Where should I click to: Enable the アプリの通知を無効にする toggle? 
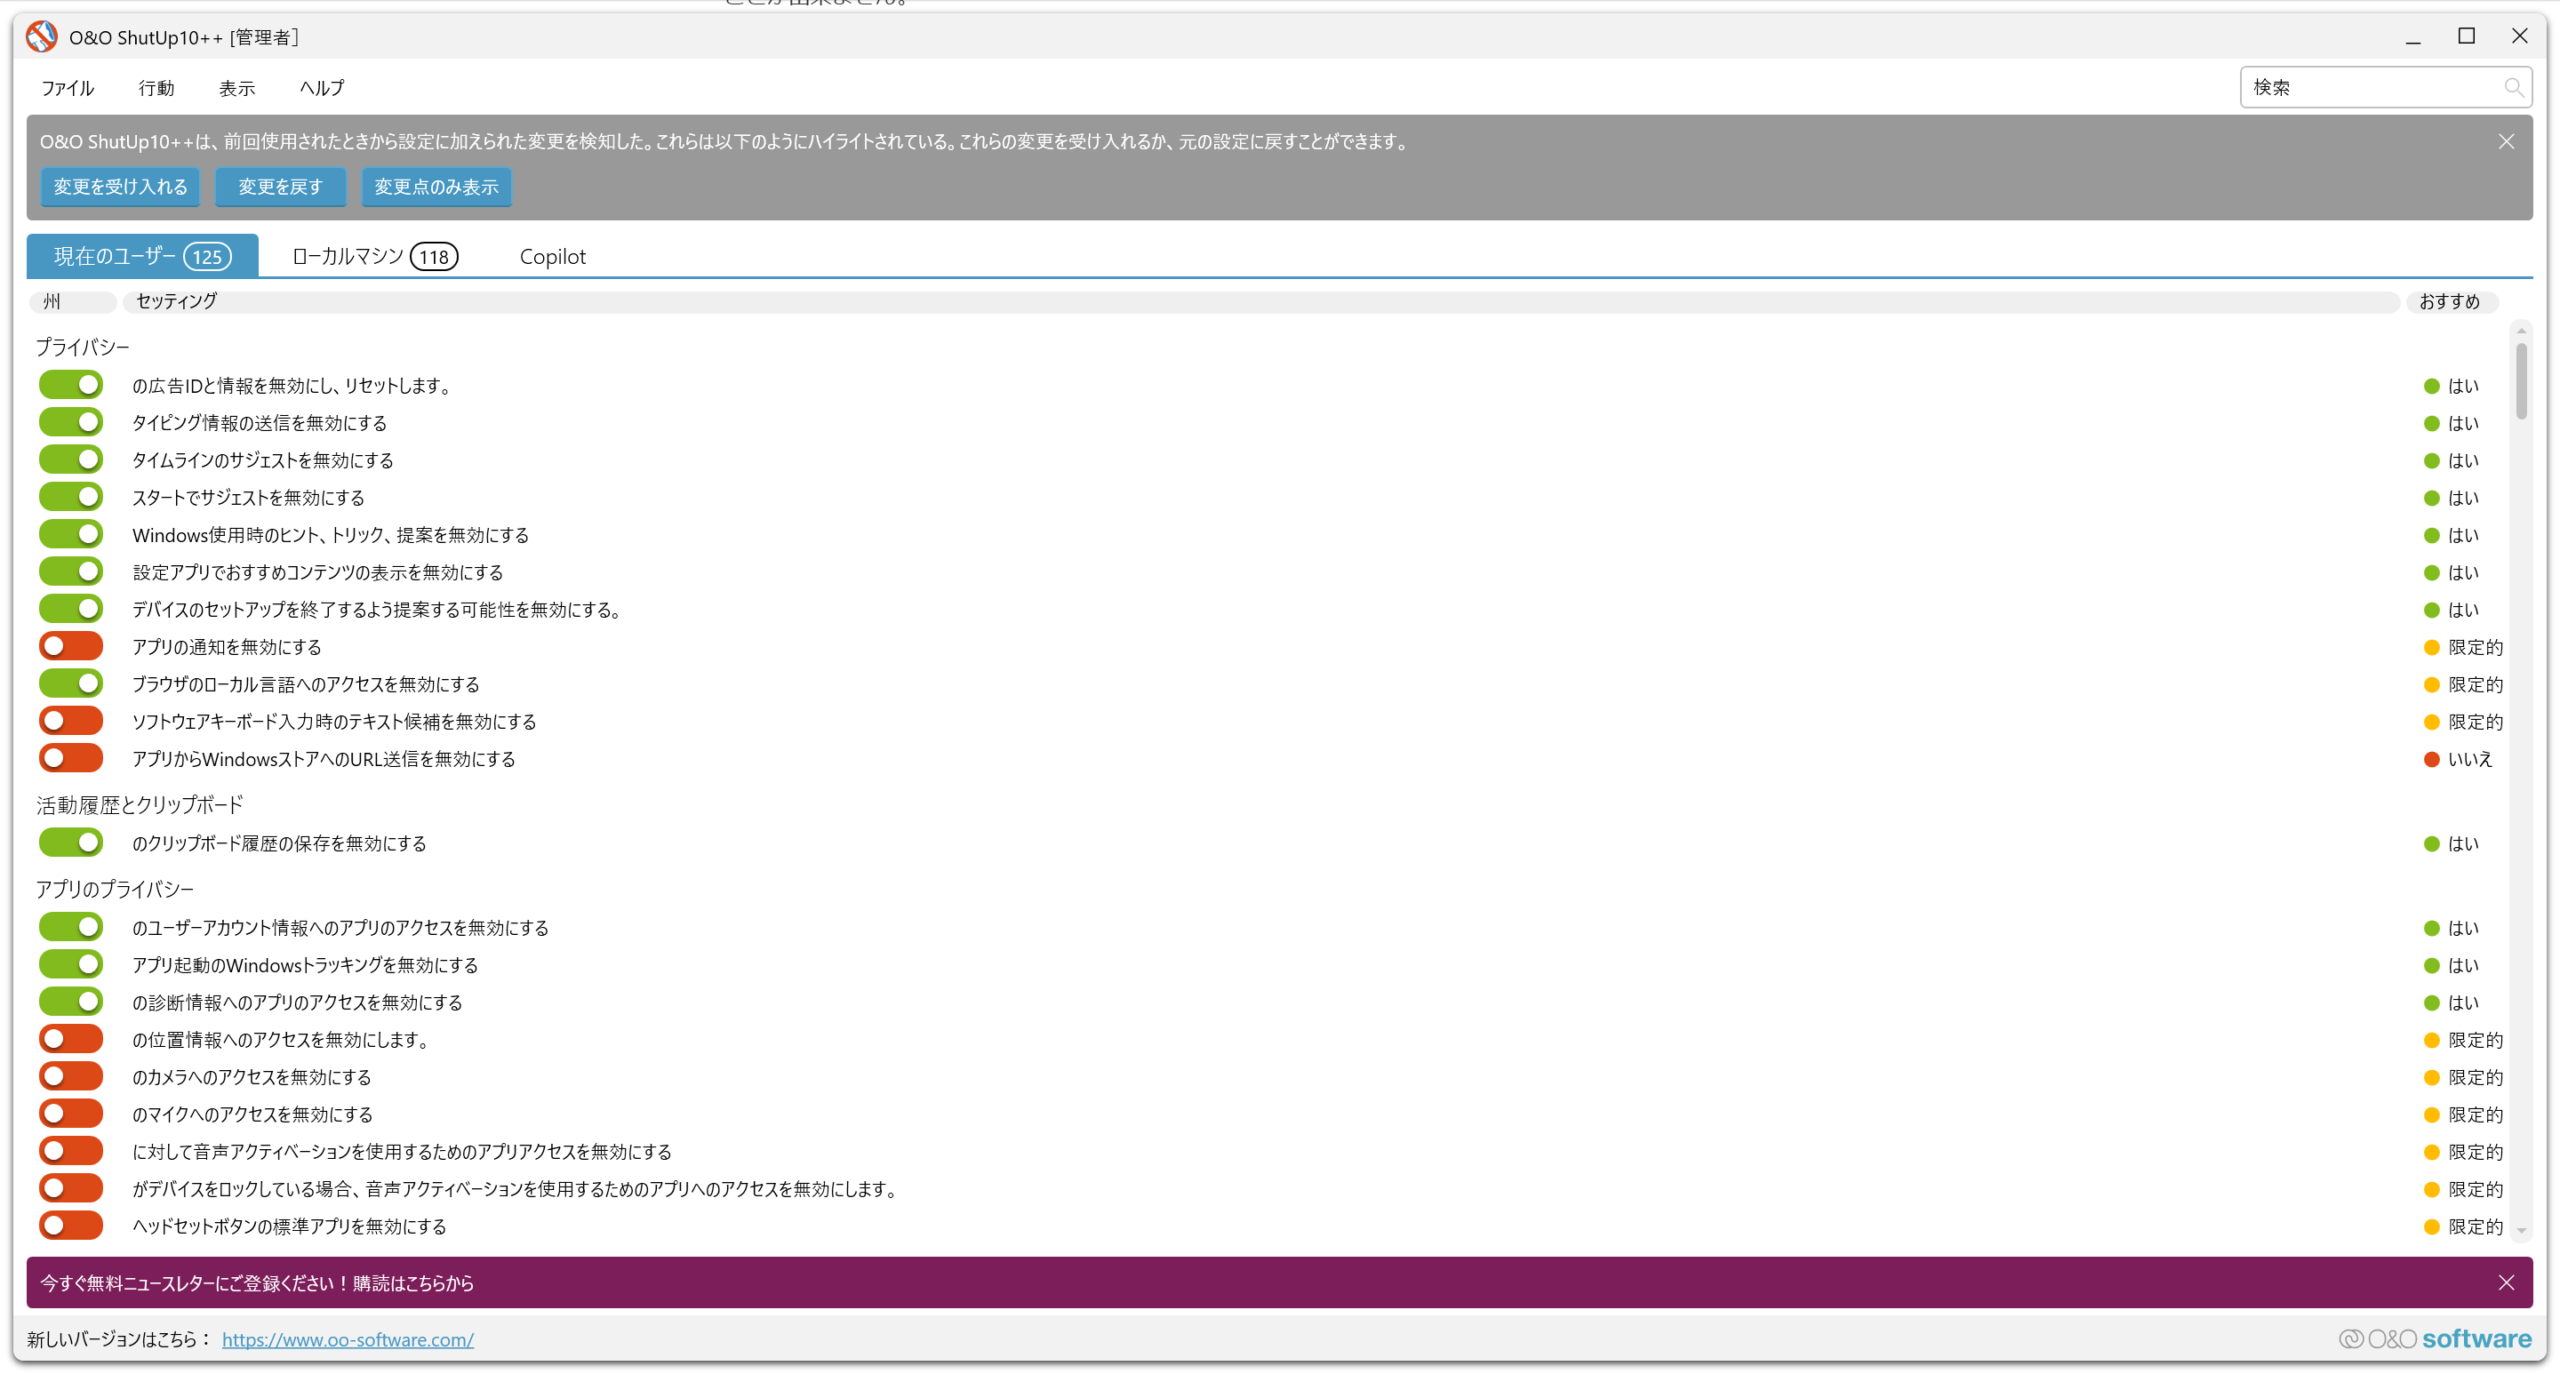[x=71, y=647]
